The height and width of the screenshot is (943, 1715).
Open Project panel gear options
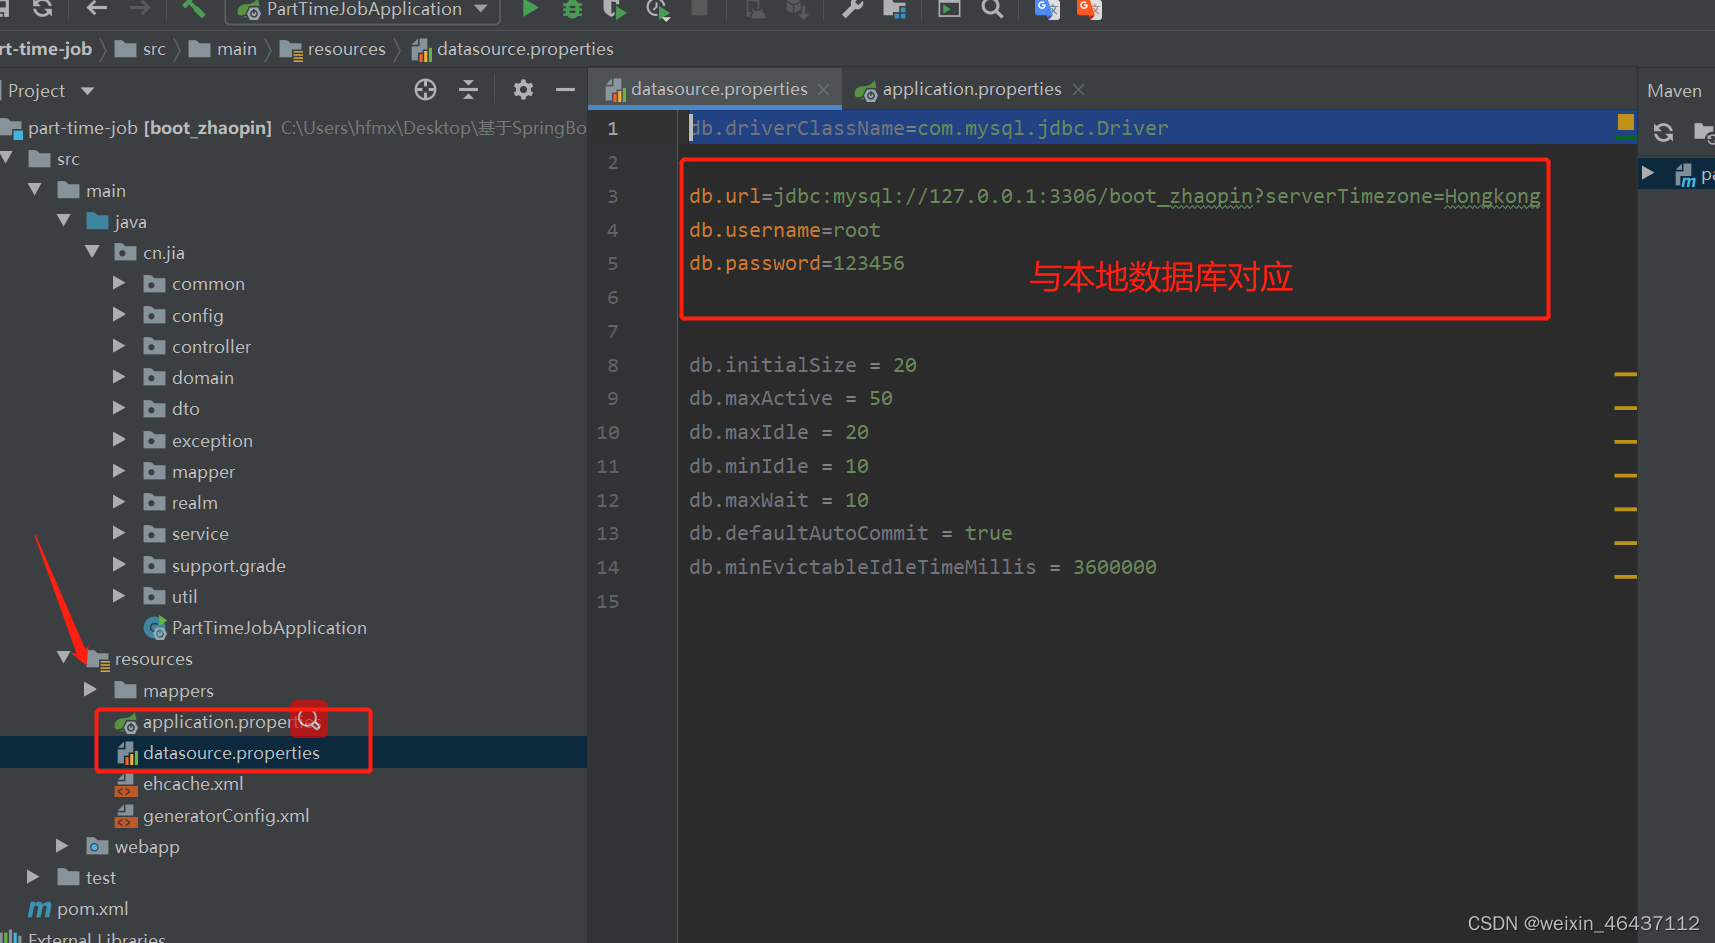(x=523, y=90)
